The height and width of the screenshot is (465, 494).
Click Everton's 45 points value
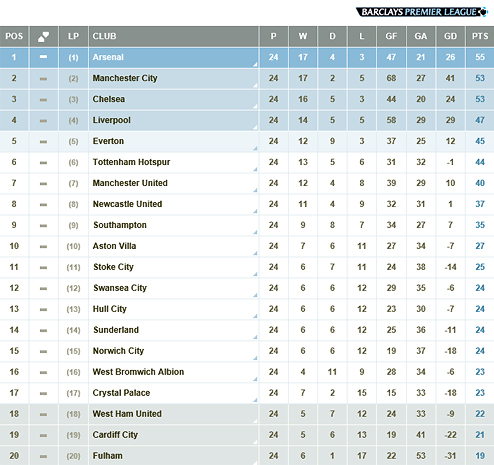(x=480, y=141)
